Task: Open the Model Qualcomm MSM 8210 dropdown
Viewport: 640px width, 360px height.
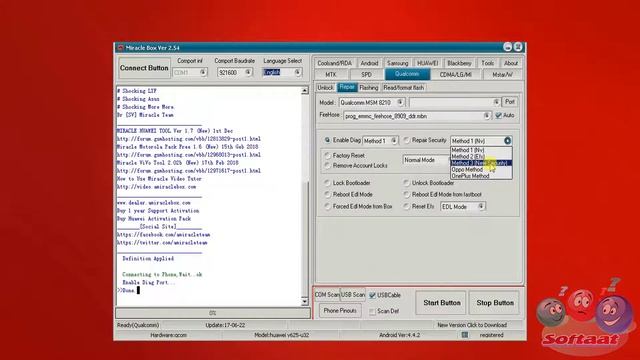Action: (x=400, y=102)
